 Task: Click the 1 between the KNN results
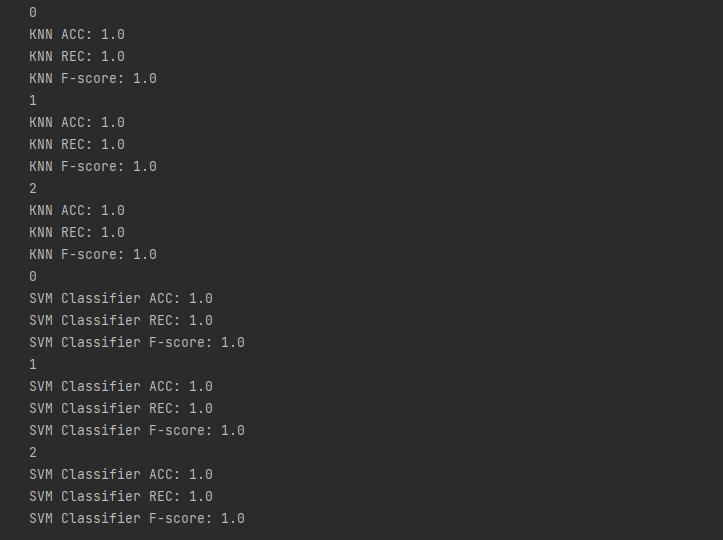point(33,101)
